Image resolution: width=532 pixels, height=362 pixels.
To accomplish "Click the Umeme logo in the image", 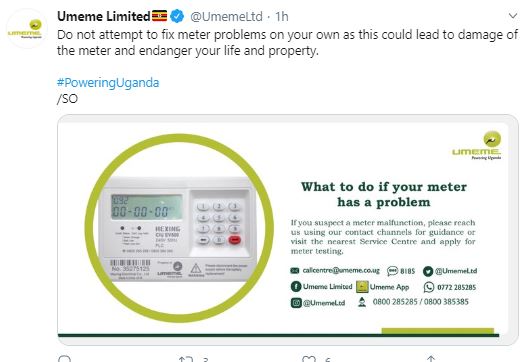I will (477, 145).
